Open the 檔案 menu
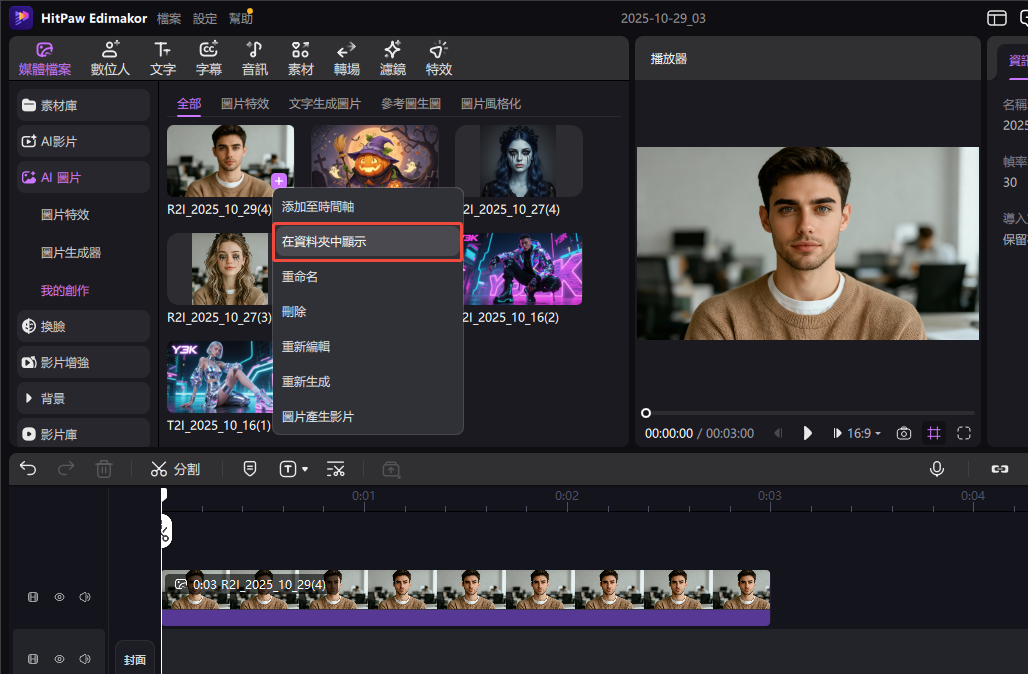The height and width of the screenshot is (674, 1028). [x=169, y=17]
